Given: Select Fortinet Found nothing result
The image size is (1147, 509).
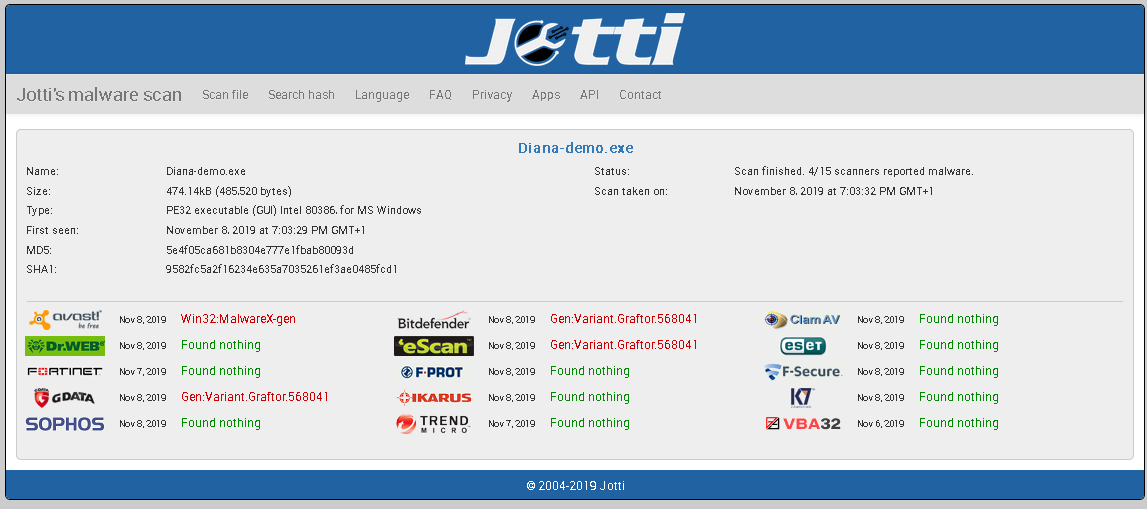Looking at the screenshot, I should (221, 371).
